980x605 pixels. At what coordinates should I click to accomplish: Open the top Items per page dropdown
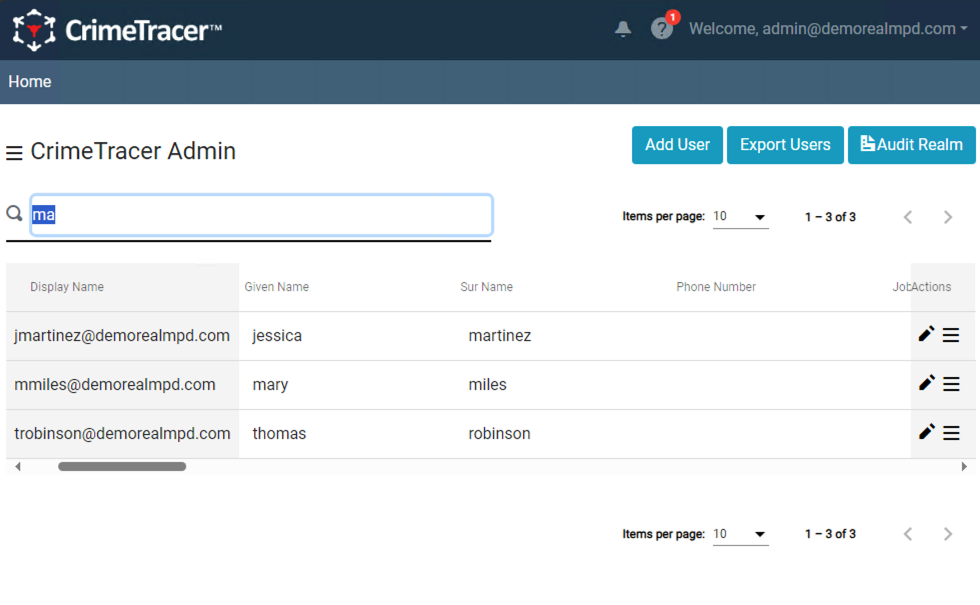[x=740, y=217]
